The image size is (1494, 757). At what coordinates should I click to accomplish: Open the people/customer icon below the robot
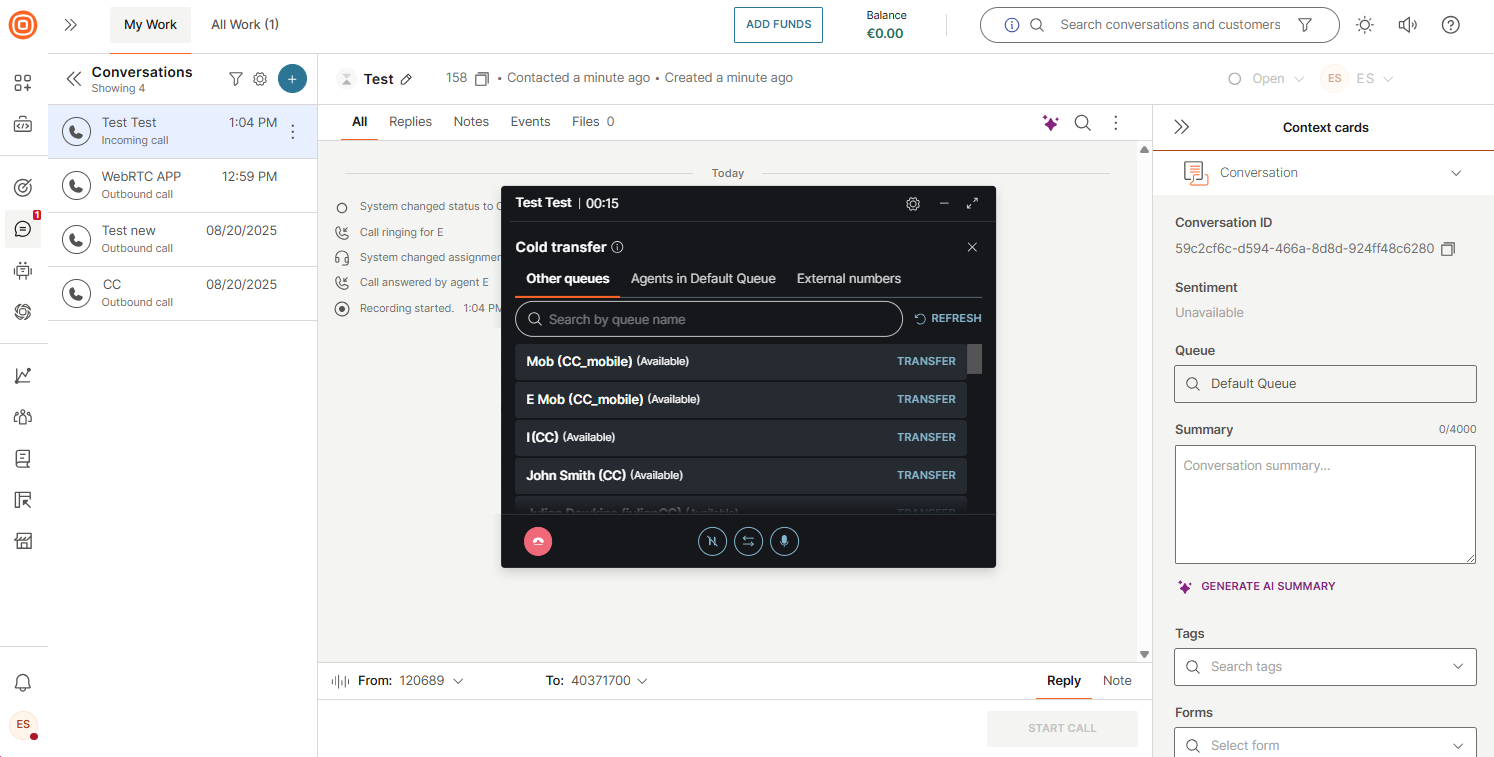coord(23,312)
